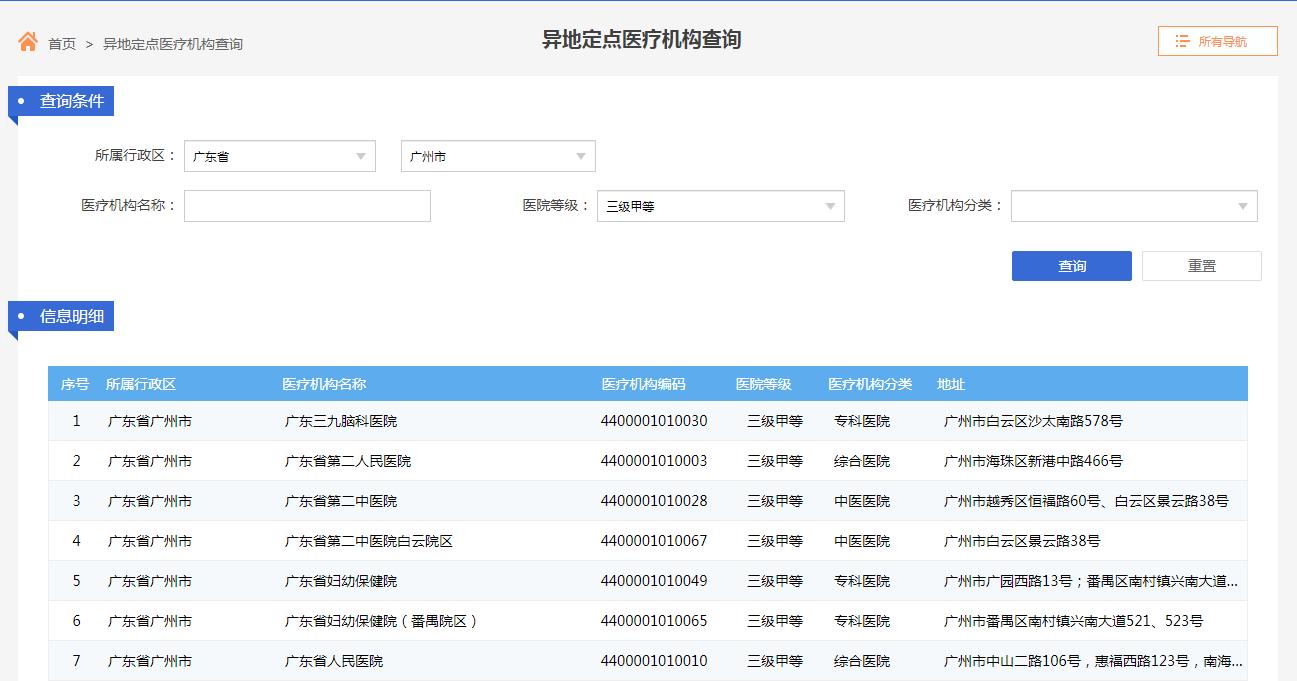Navigate to 首页 via breadcrumb link

pyautogui.click(x=62, y=43)
